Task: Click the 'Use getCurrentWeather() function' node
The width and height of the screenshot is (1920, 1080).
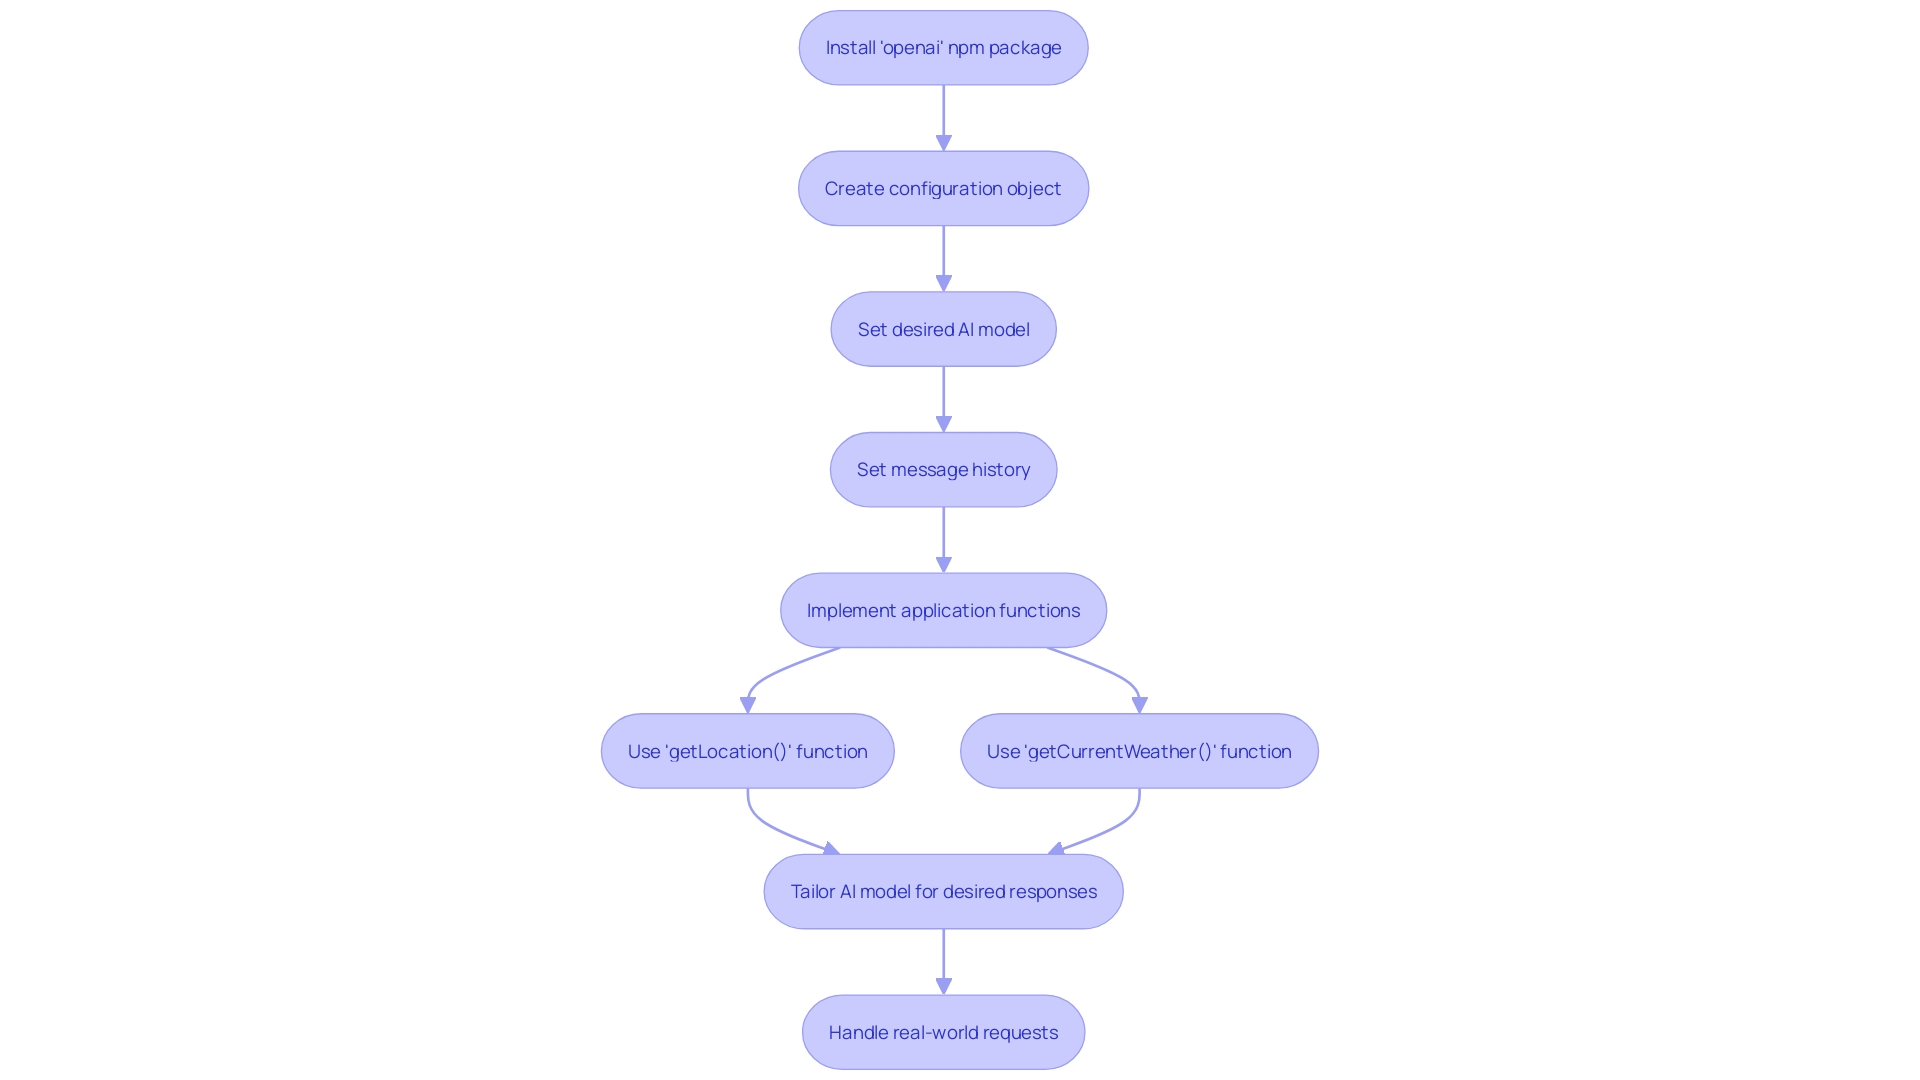Action: pyautogui.click(x=1139, y=750)
